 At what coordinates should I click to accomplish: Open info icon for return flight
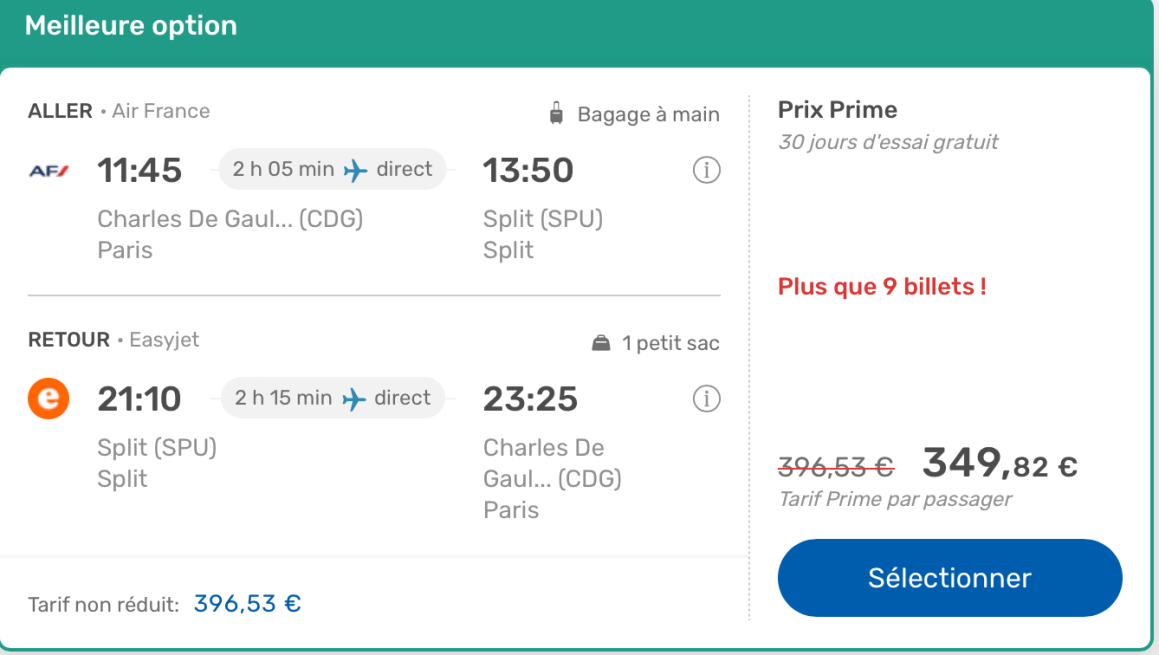(x=706, y=399)
